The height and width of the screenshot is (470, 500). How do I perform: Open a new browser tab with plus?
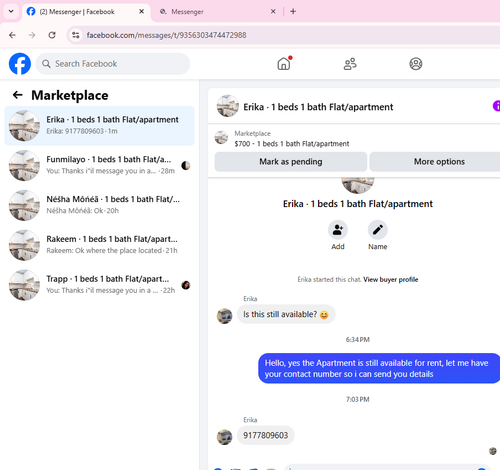(293, 11)
